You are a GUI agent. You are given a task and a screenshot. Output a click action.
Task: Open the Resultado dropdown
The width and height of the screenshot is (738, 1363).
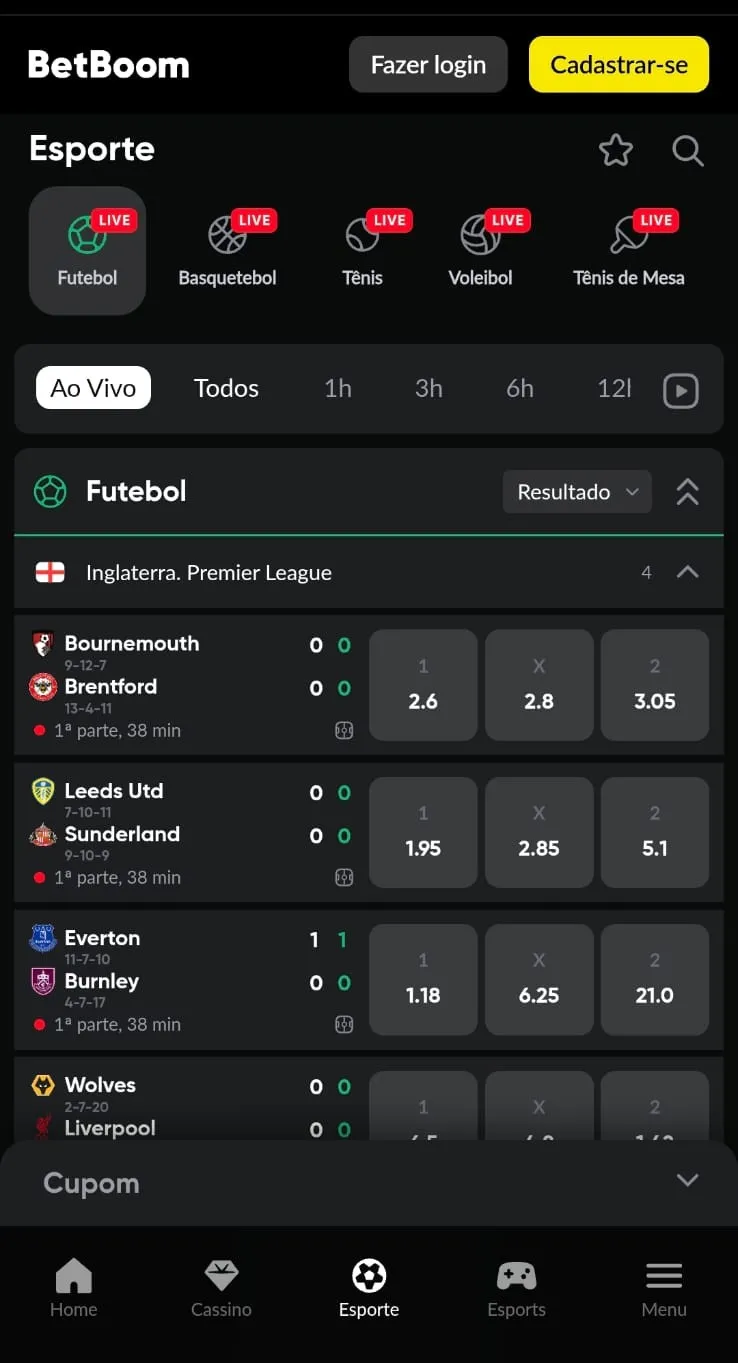(x=577, y=491)
